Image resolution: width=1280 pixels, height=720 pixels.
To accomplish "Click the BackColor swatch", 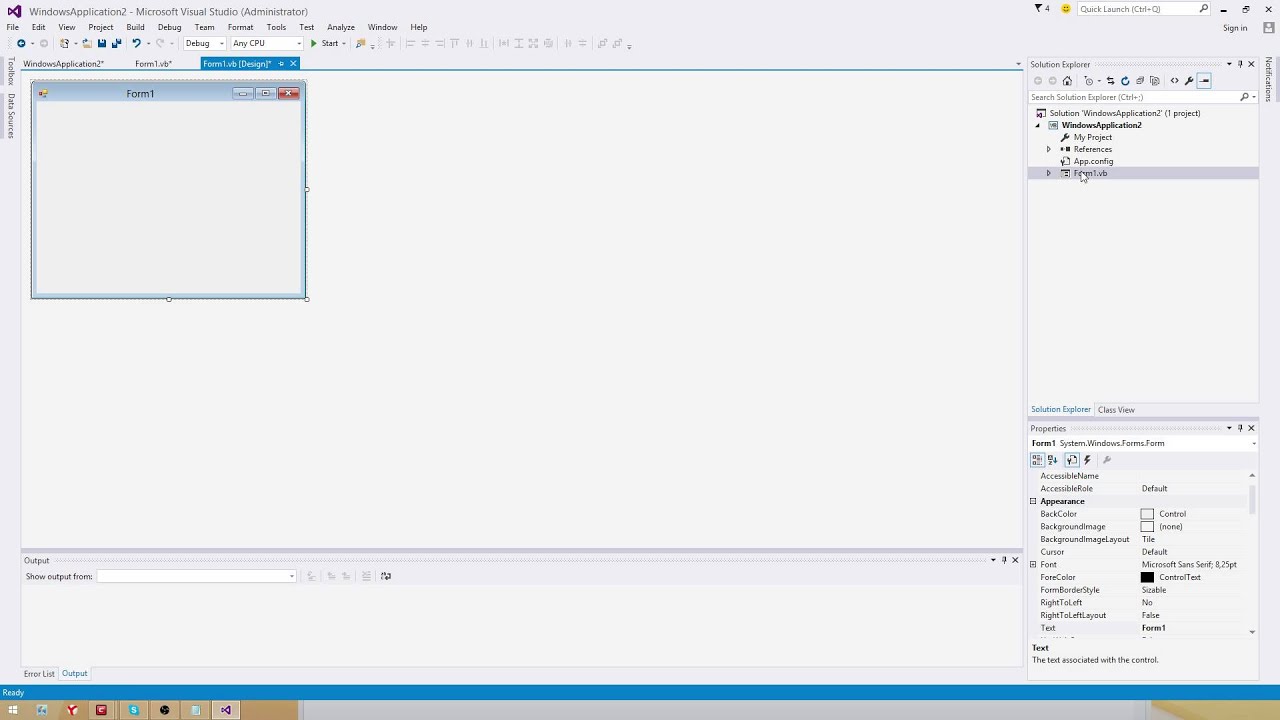I will click(x=1147, y=514).
